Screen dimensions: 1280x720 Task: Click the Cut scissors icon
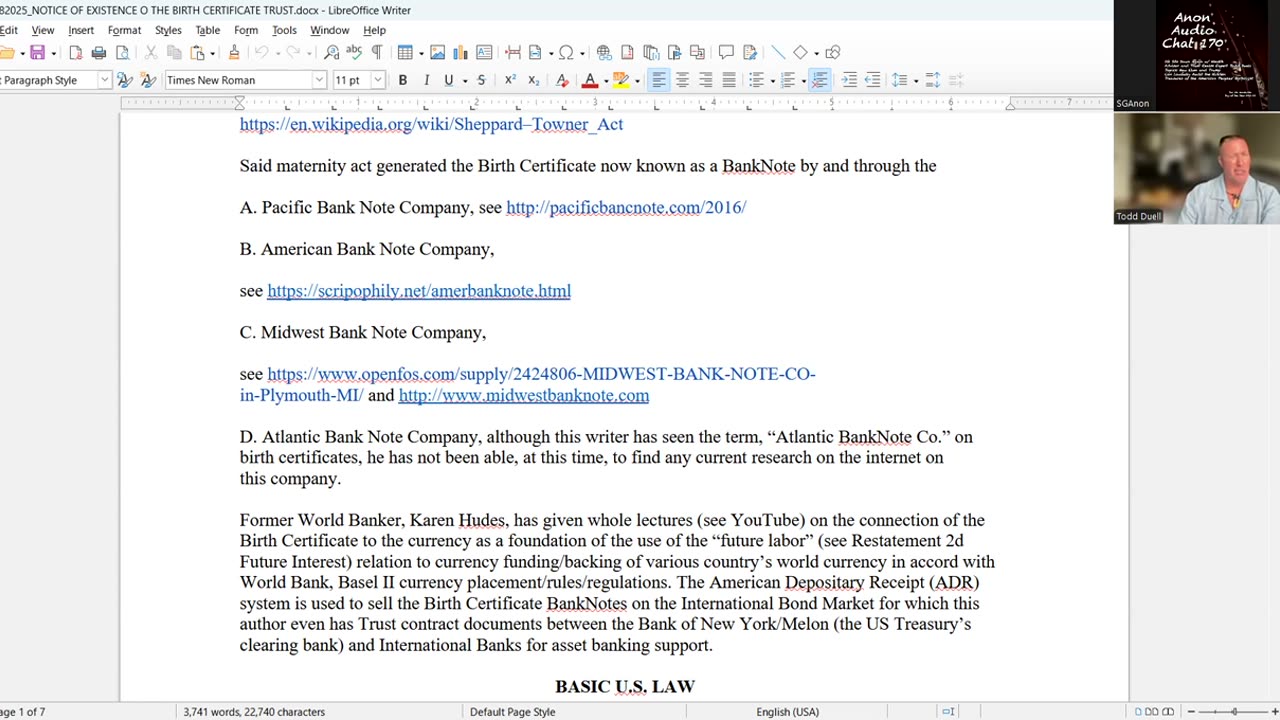(x=151, y=53)
